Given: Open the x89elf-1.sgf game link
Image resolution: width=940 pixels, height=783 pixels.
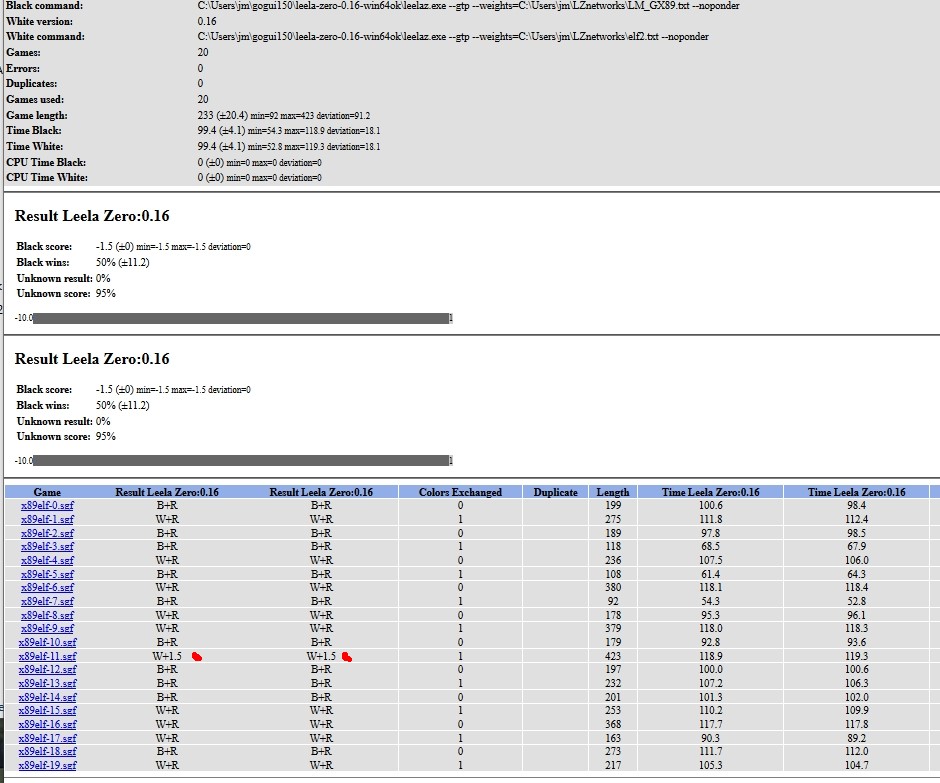Looking at the screenshot, I should coord(47,519).
